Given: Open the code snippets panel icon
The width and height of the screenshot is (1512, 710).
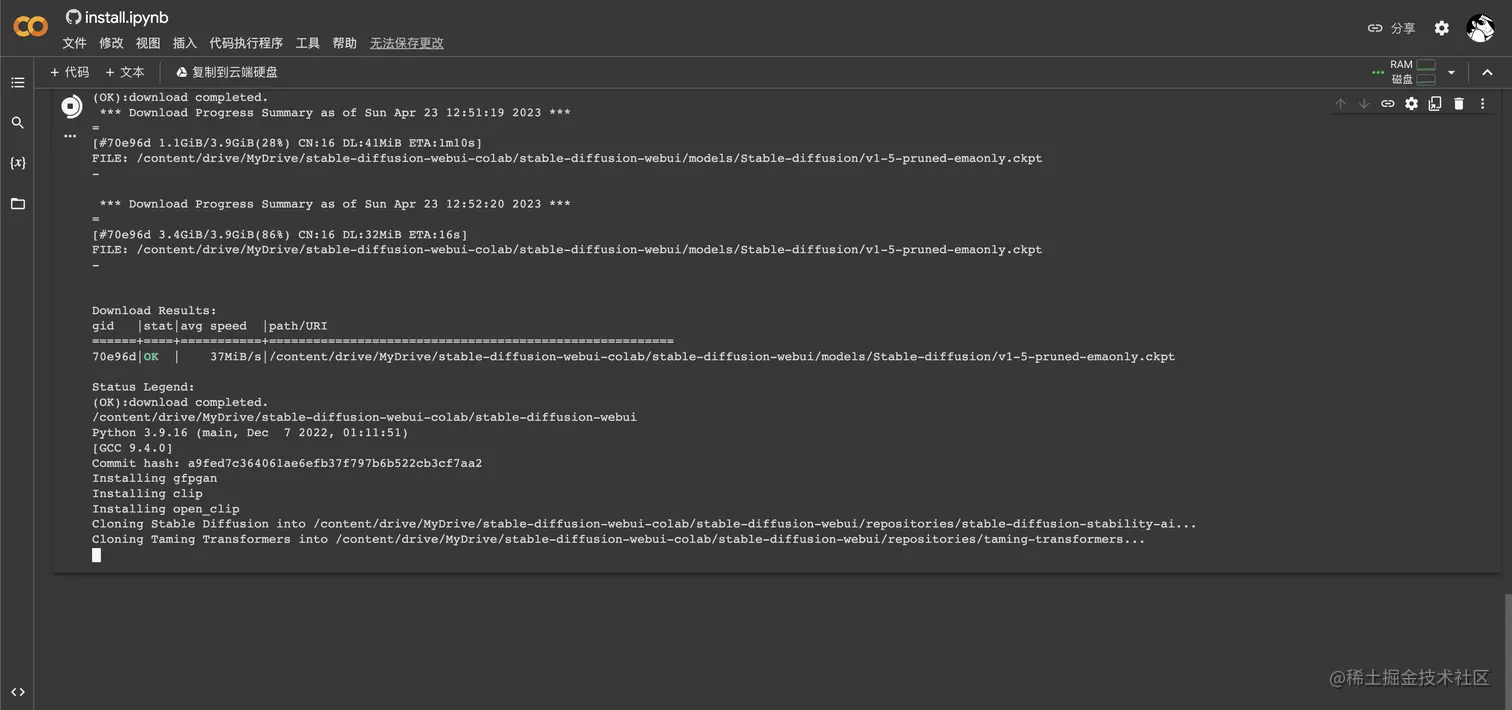Looking at the screenshot, I should (x=17, y=691).
